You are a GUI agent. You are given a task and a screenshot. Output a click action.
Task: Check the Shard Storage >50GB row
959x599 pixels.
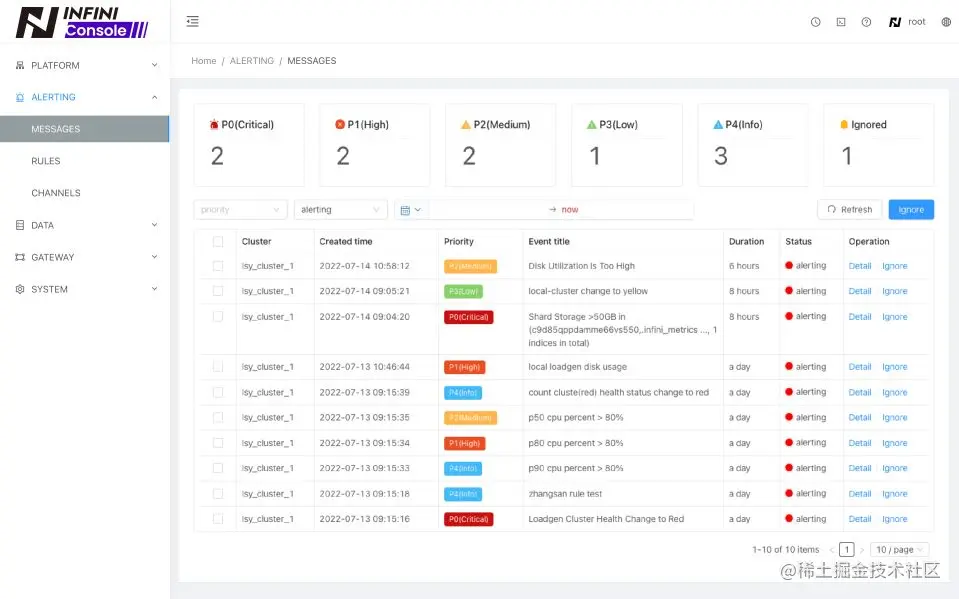point(218,316)
